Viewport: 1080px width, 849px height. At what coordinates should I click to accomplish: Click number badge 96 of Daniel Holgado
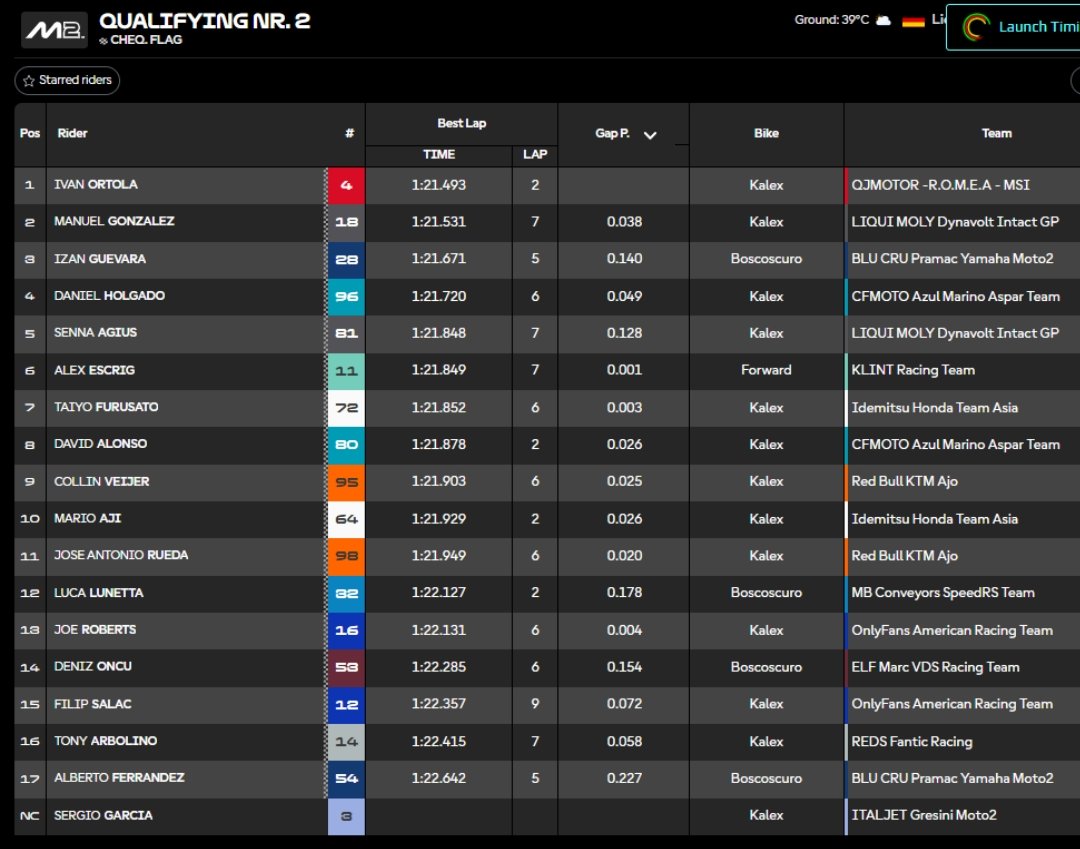tap(346, 296)
